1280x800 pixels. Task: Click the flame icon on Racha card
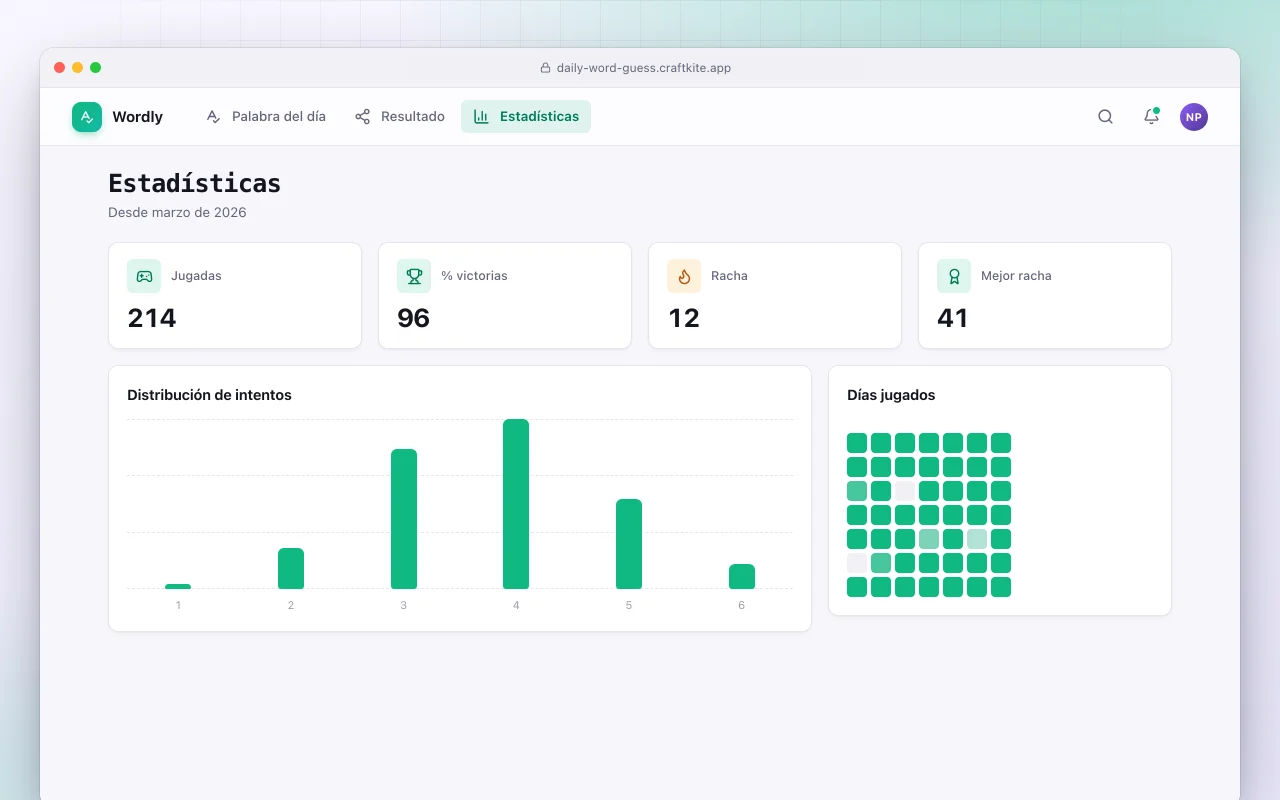pos(684,276)
